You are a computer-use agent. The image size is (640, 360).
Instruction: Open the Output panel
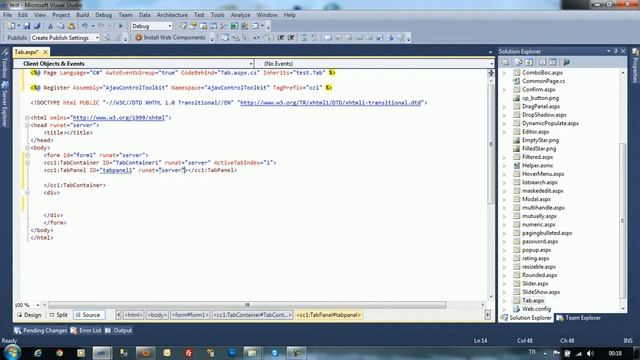pyautogui.click(x=119, y=331)
